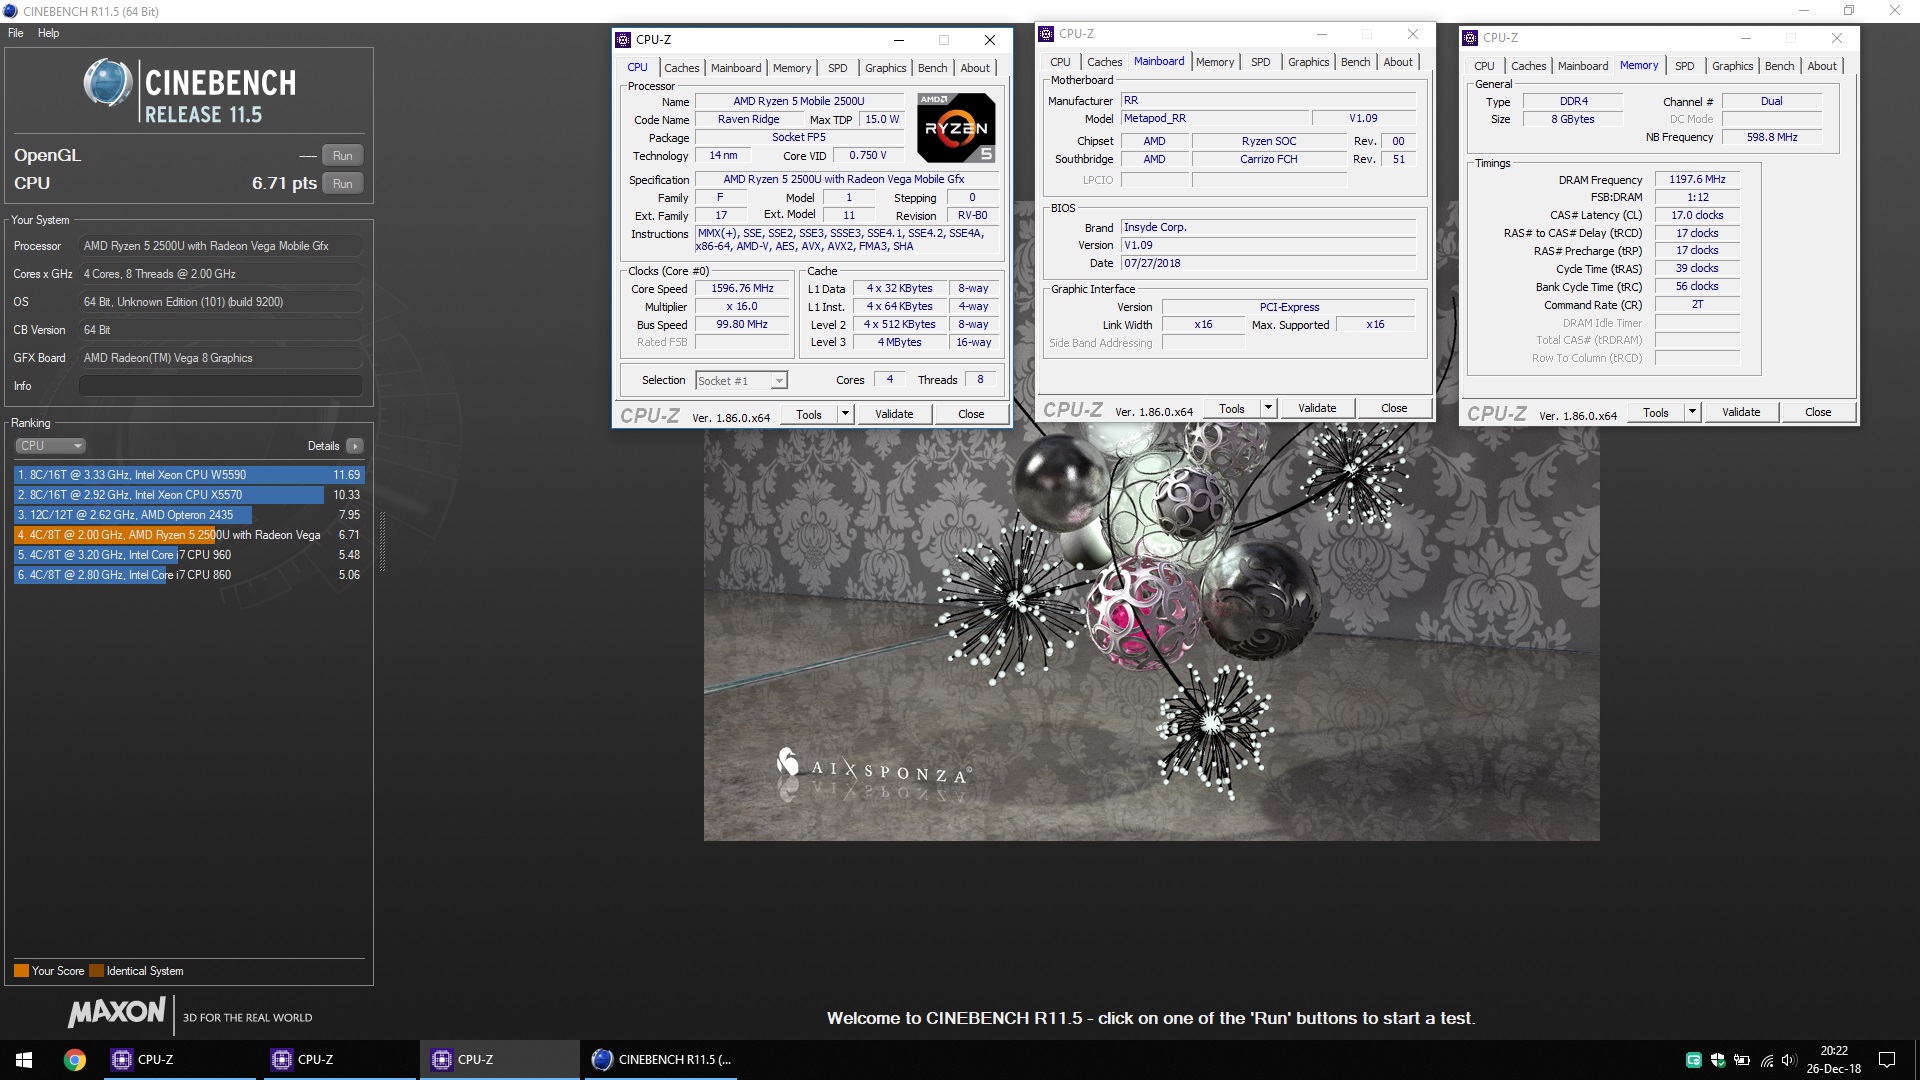The width and height of the screenshot is (1920, 1080).
Task: Click CPU-Z CPU window title icon
Action: click(622, 40)
